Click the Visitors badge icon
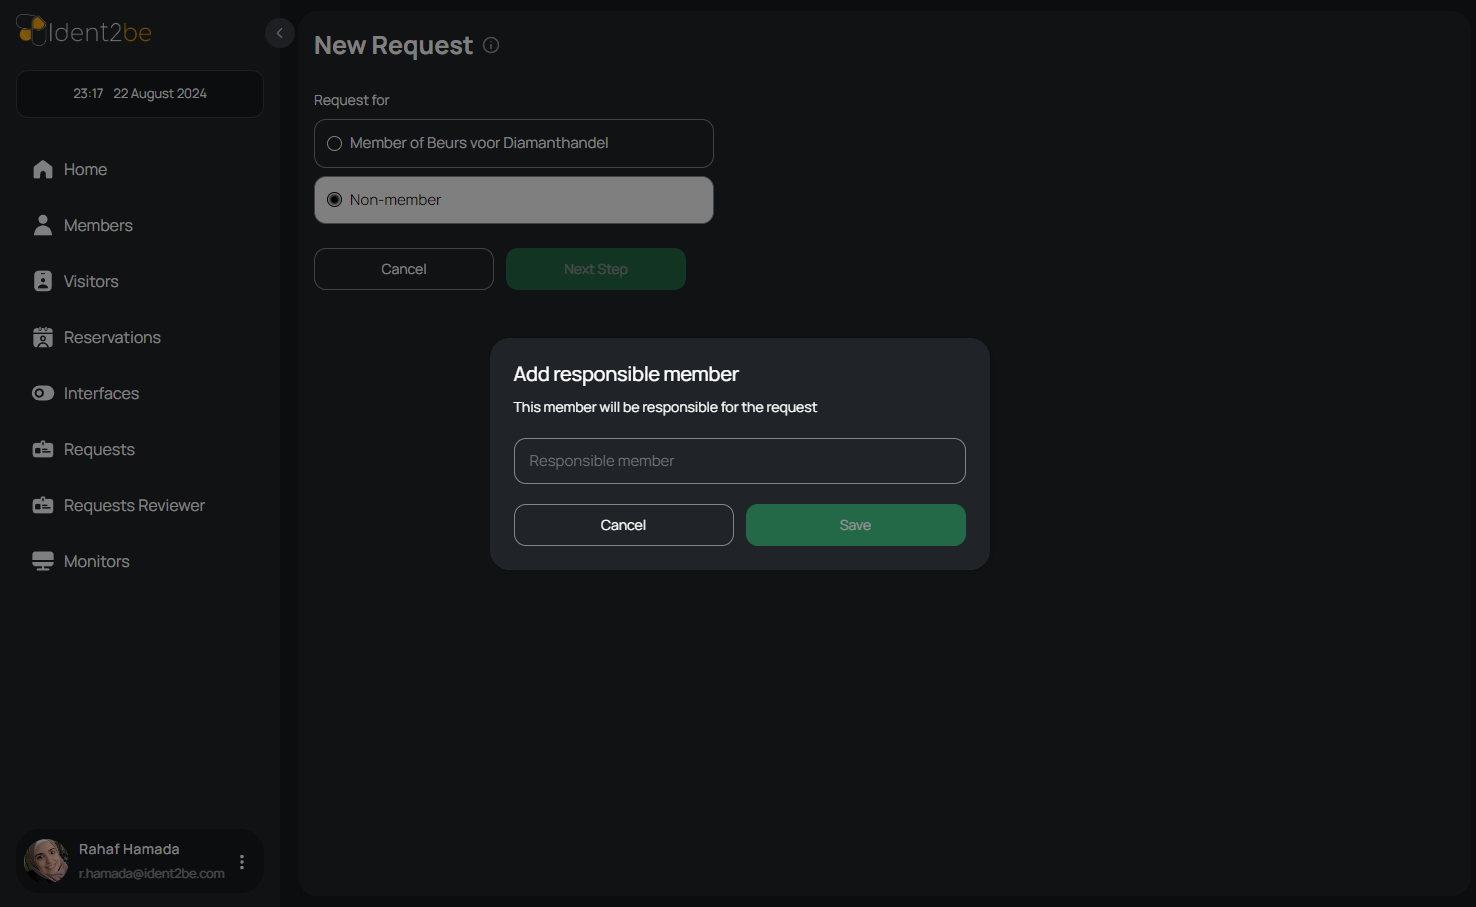1476x907 pixels. [x=42, y=282]
